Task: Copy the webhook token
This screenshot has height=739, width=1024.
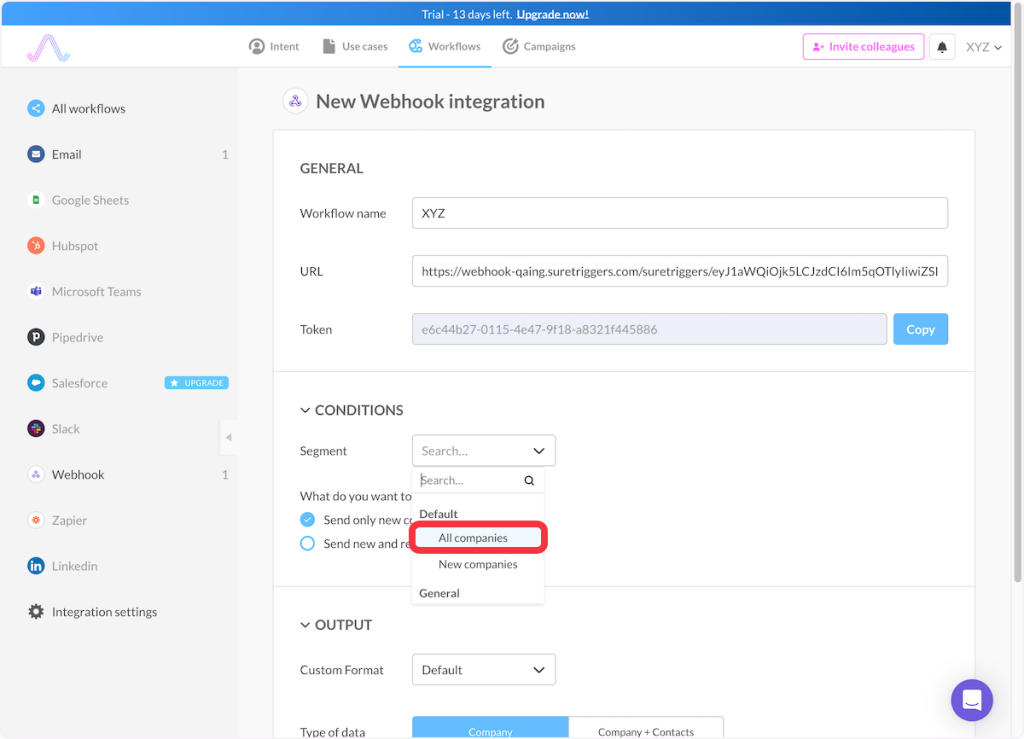Action: pos(920,329)
